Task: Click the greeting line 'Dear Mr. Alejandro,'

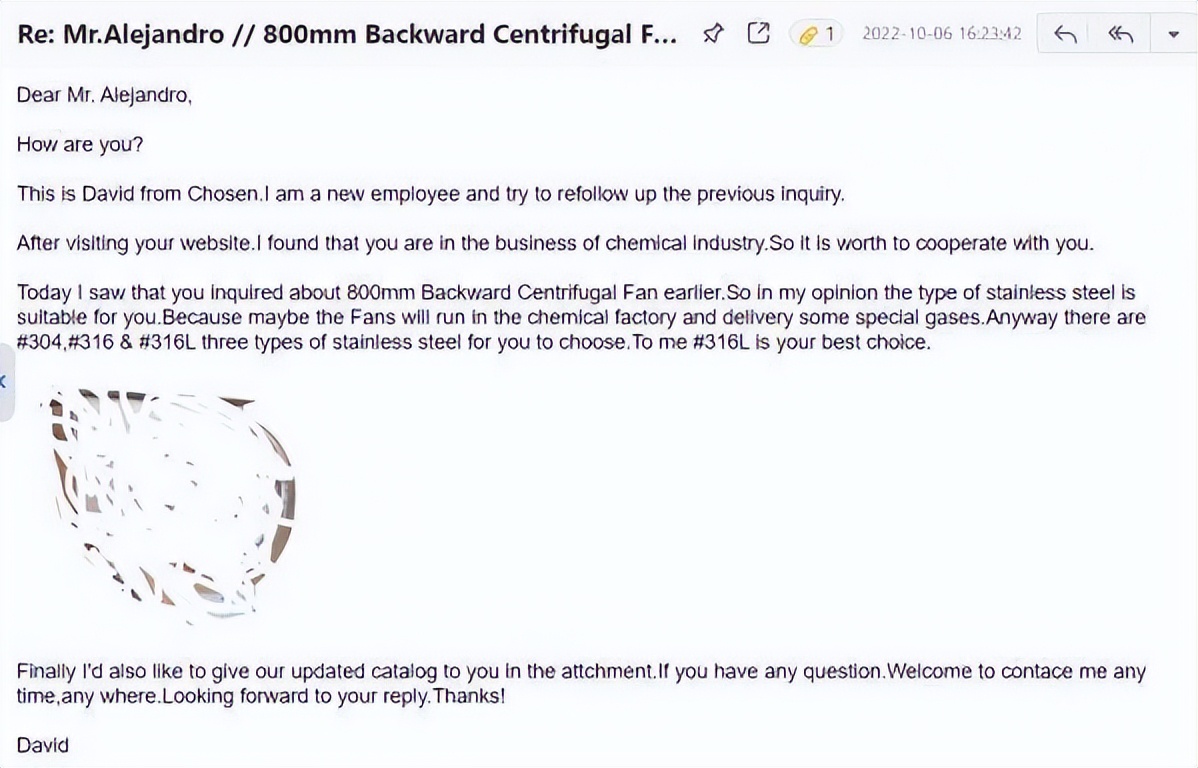Action: (x=104, y=95)
